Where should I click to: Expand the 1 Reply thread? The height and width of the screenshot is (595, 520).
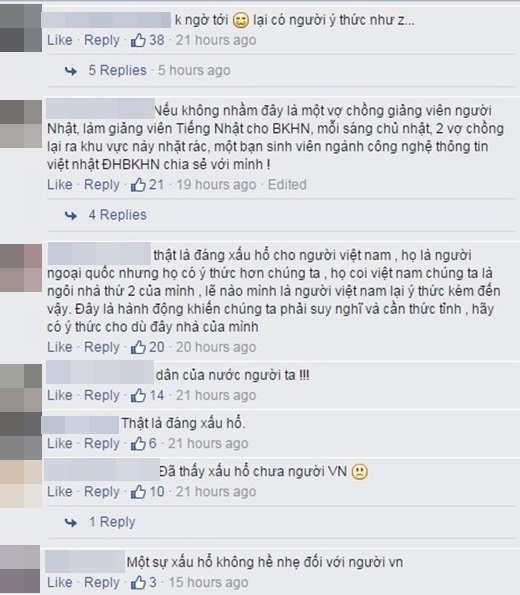click(x=112, y=522)
